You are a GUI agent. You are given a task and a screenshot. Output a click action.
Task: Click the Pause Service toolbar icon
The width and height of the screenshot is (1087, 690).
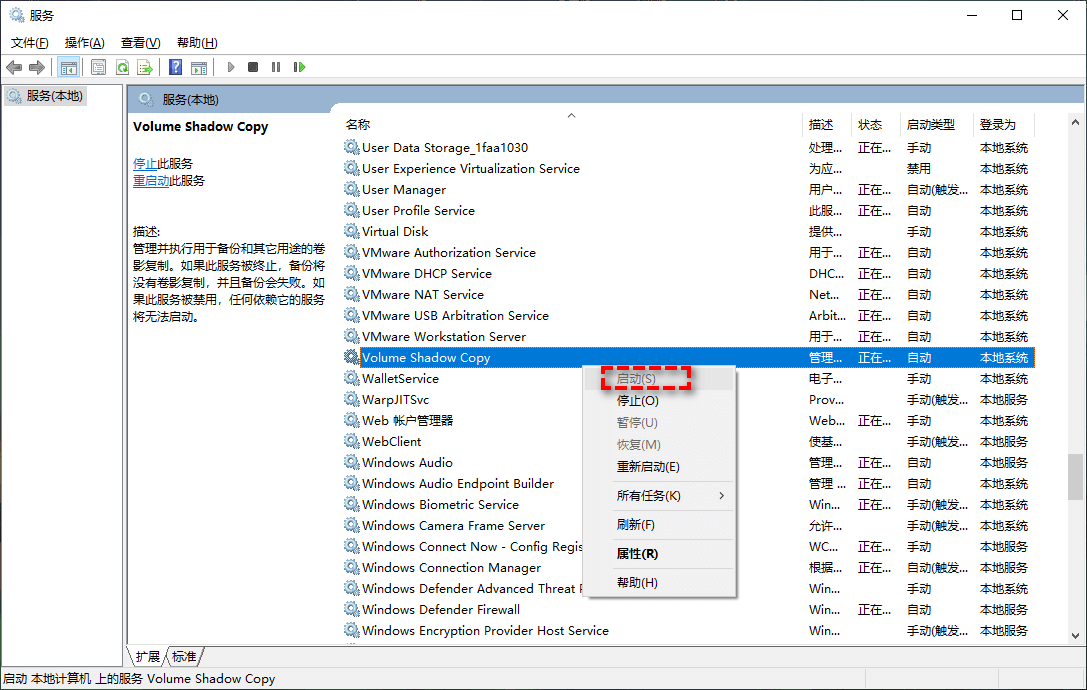pos(276,67)
